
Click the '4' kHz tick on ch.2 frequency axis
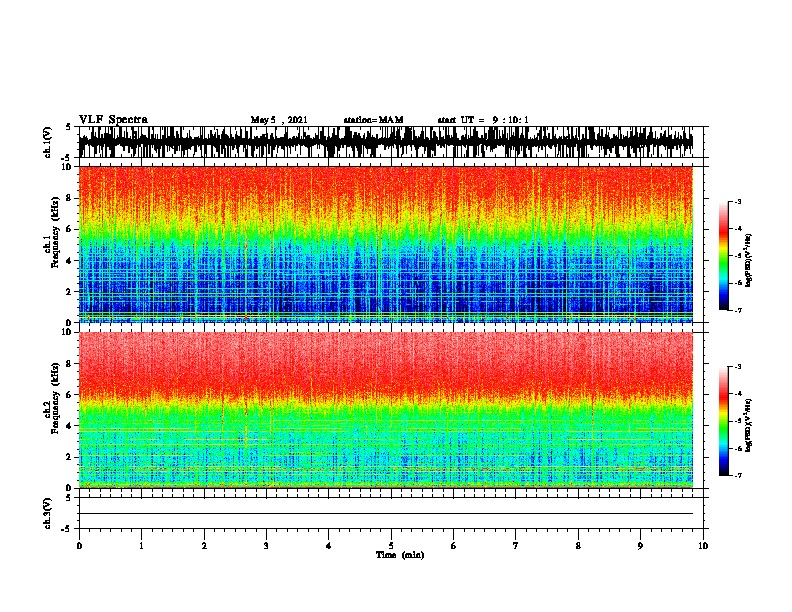click(70, 426)
